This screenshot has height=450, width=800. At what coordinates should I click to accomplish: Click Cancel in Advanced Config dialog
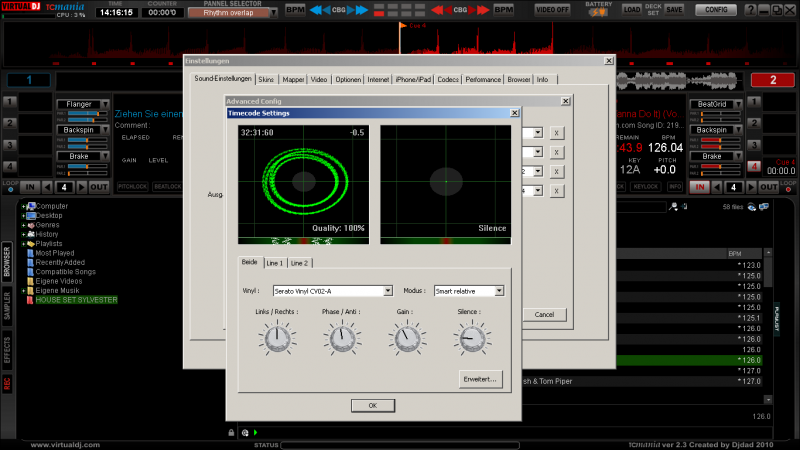[x=544, y=315]
